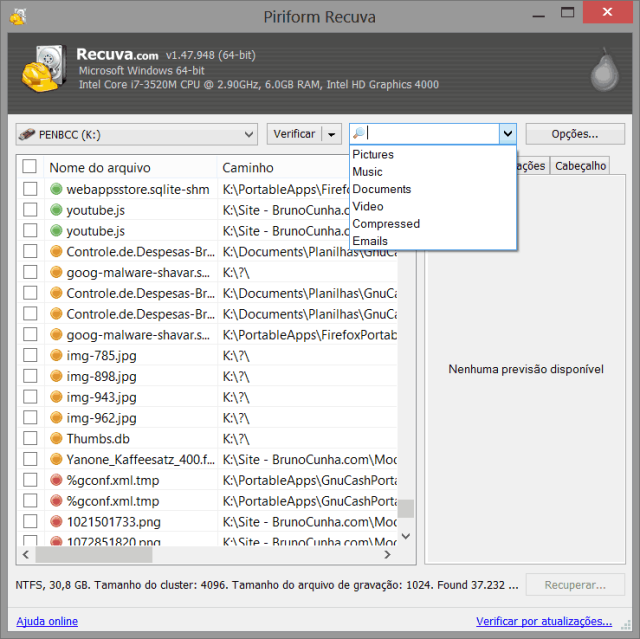Click the magnifier icon in the filter box

pyautogui.click(x=359, y=133)
